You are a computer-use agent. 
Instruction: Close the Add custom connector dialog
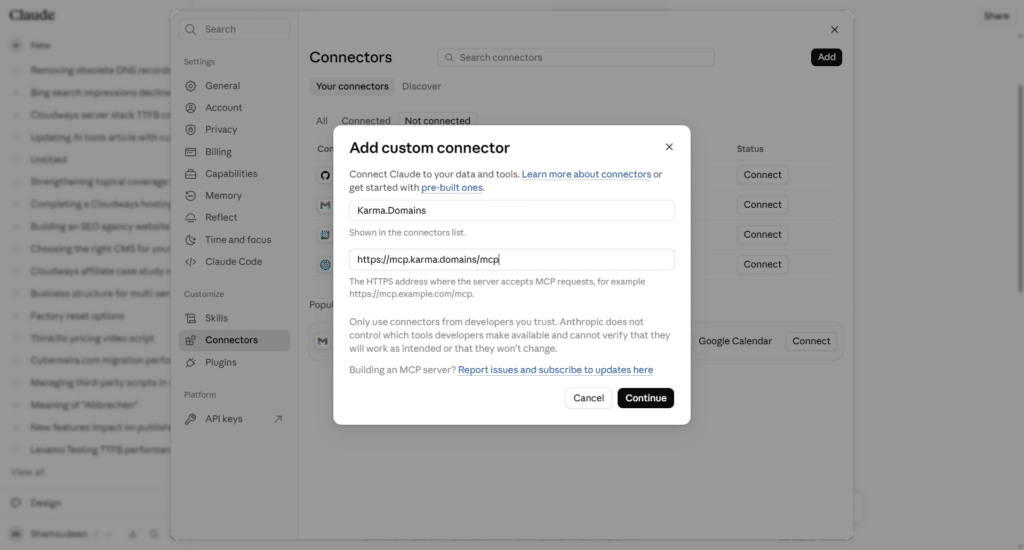(x=669, y=147)
